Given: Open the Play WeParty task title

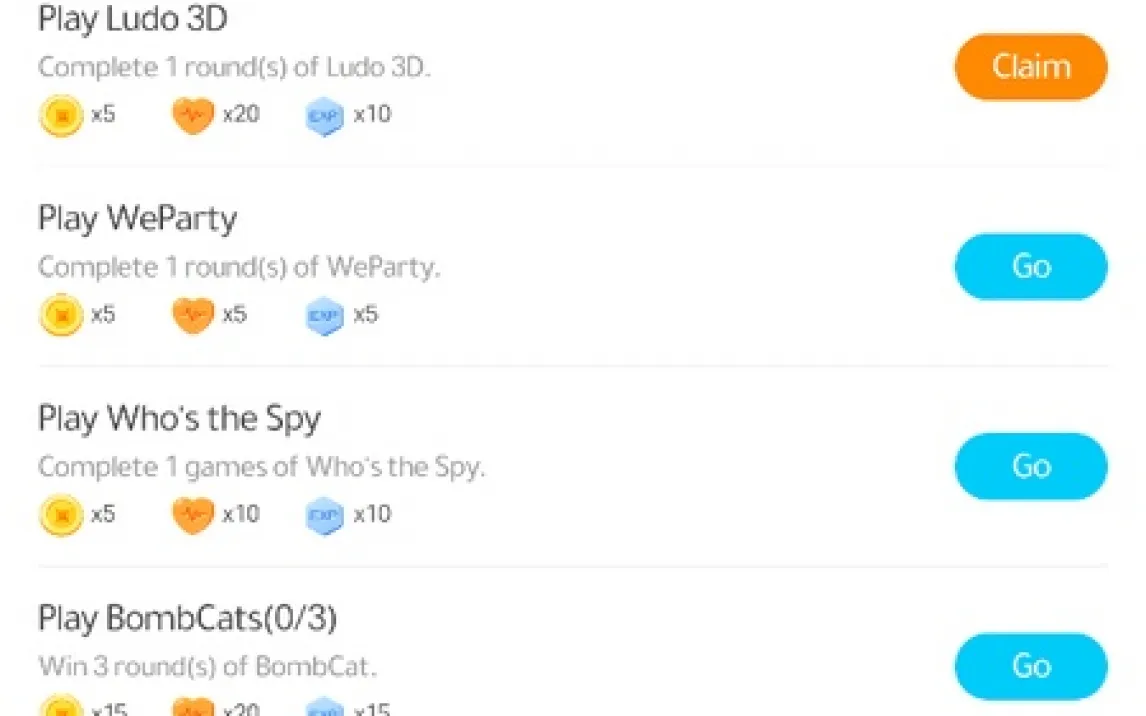Looking at the screenshot, I should (137, 218).
